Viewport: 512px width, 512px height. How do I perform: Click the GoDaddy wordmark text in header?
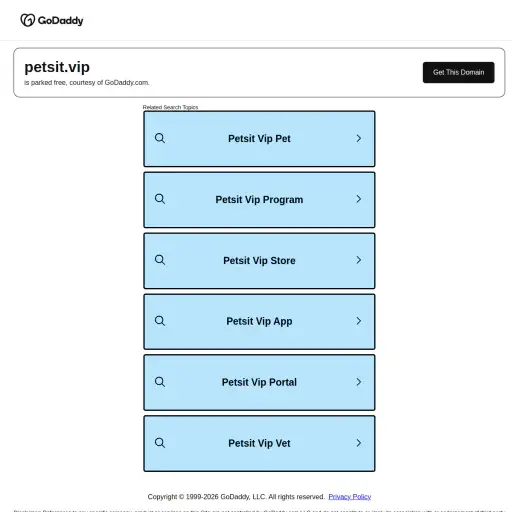(60, 21)
